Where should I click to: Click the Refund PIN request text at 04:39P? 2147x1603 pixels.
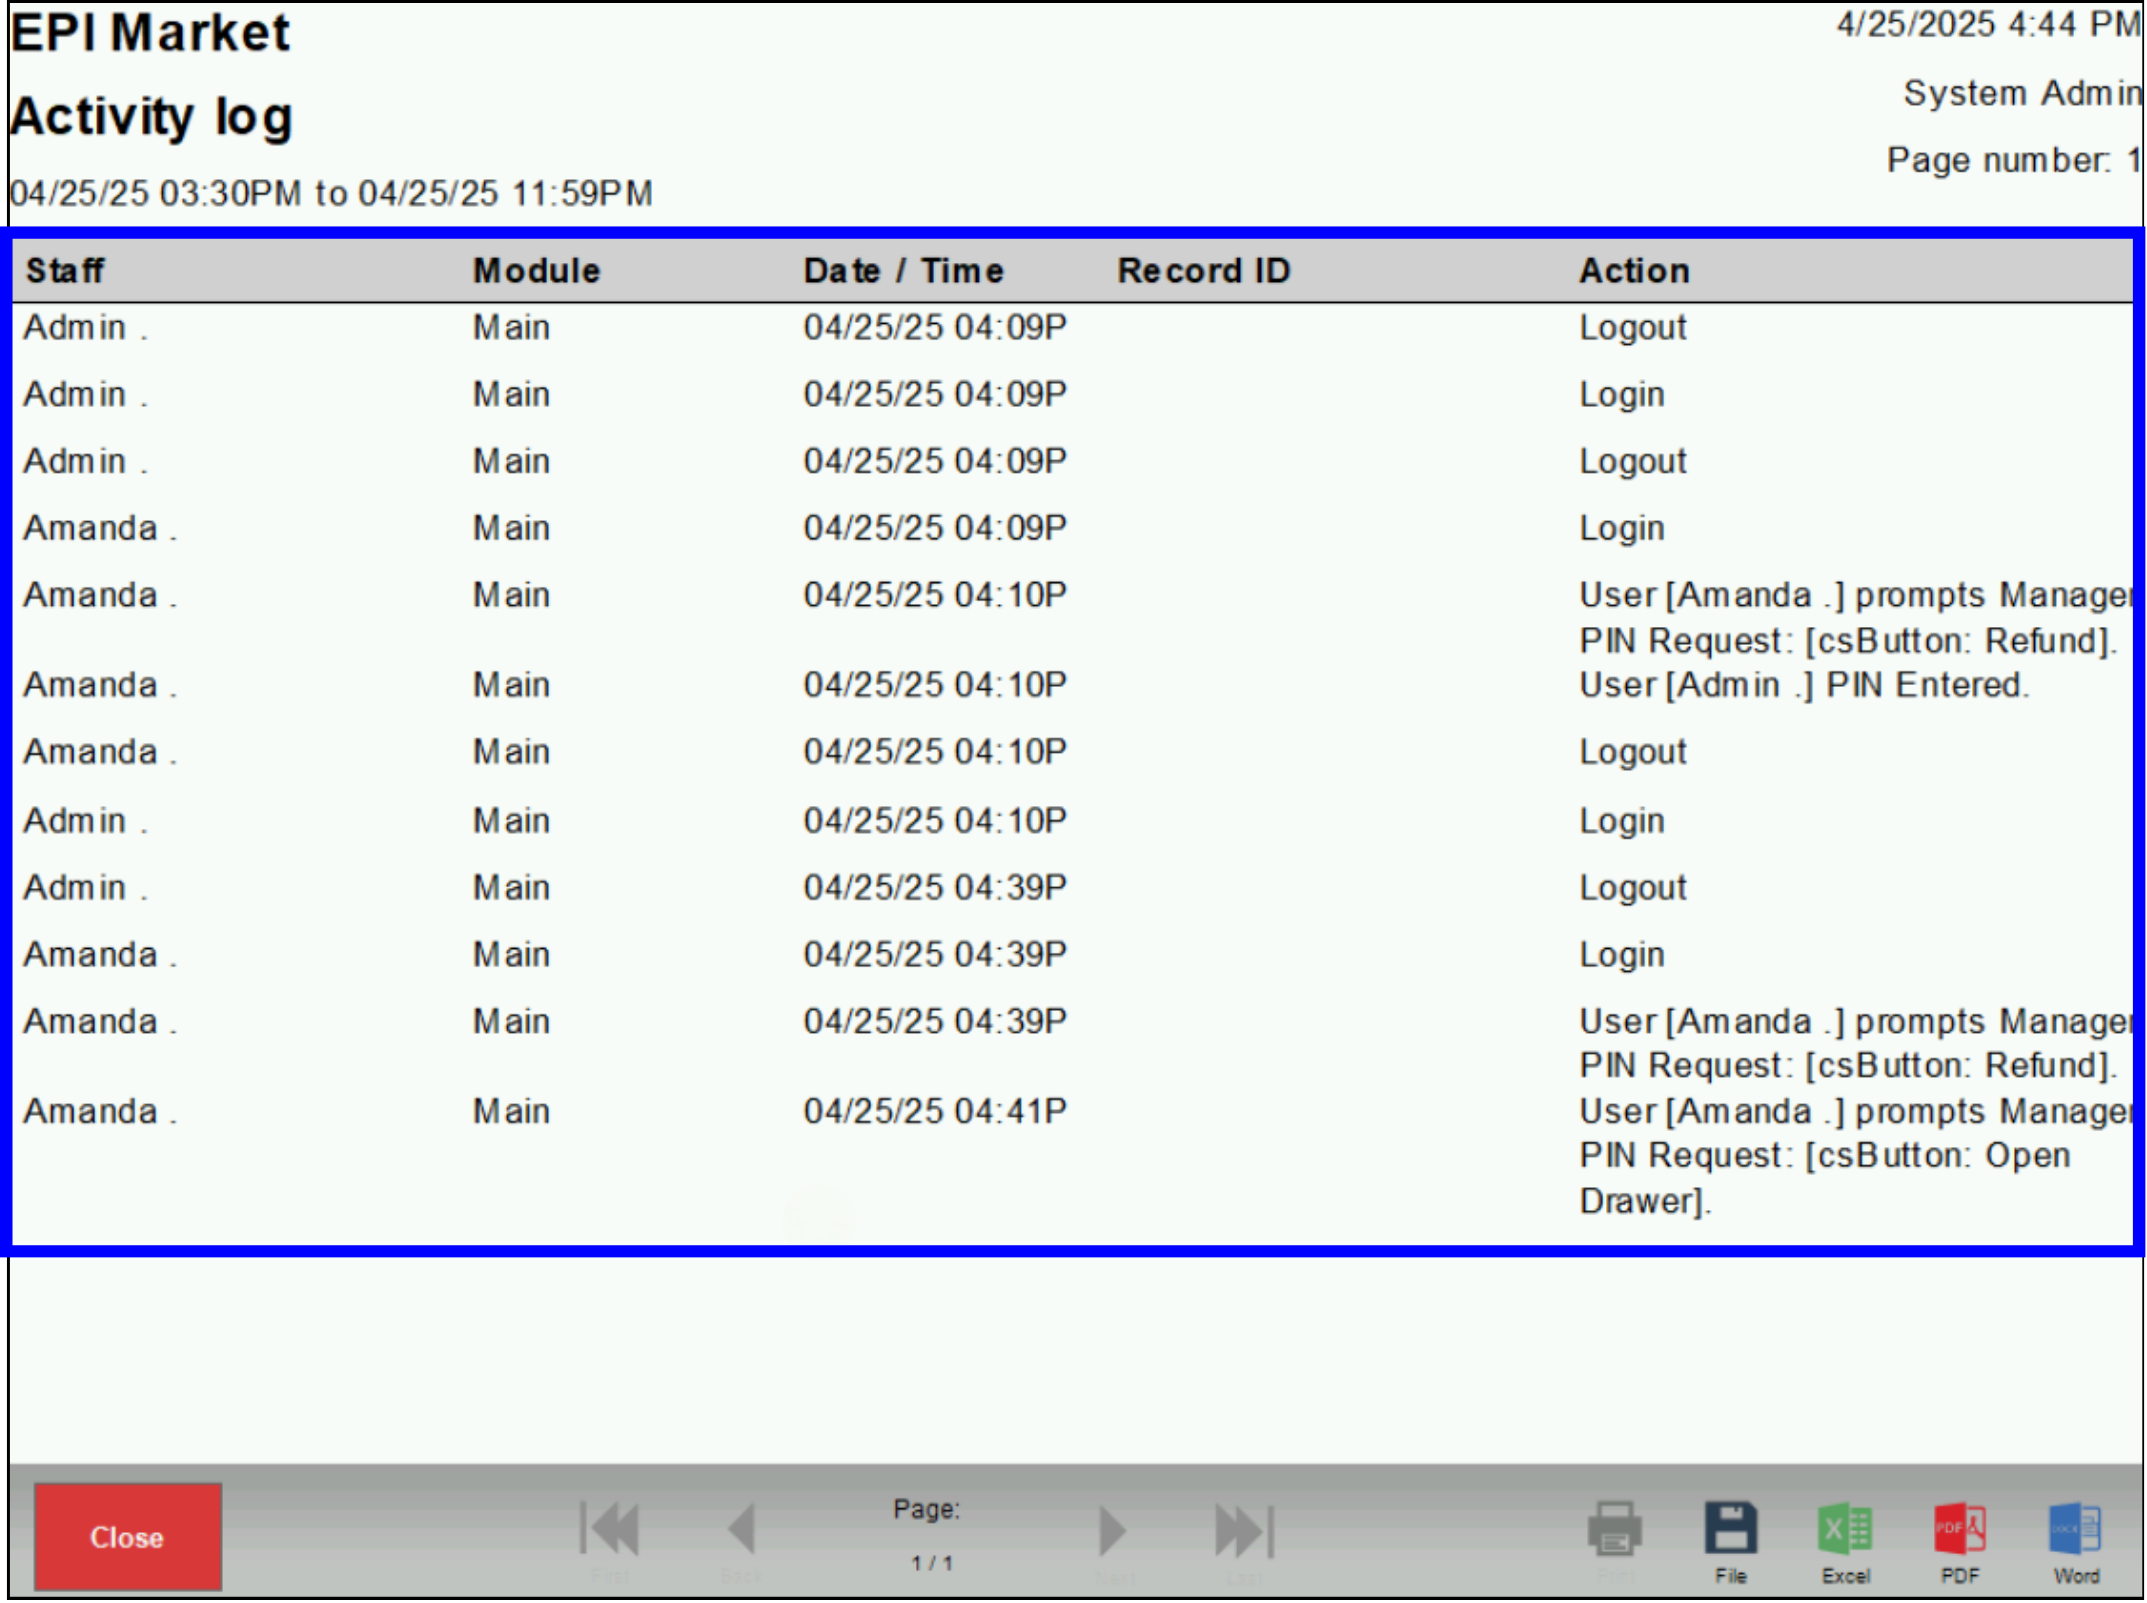click(x=1855, y=1044)
